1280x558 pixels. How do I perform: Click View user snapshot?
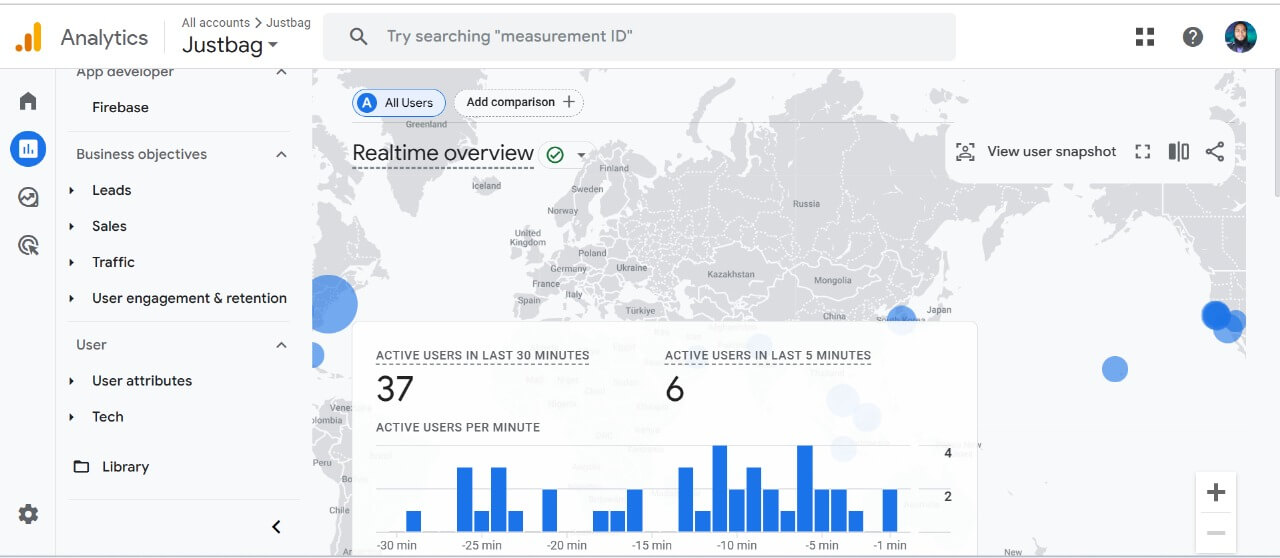pyautogui.click(x=1051, y=152)
